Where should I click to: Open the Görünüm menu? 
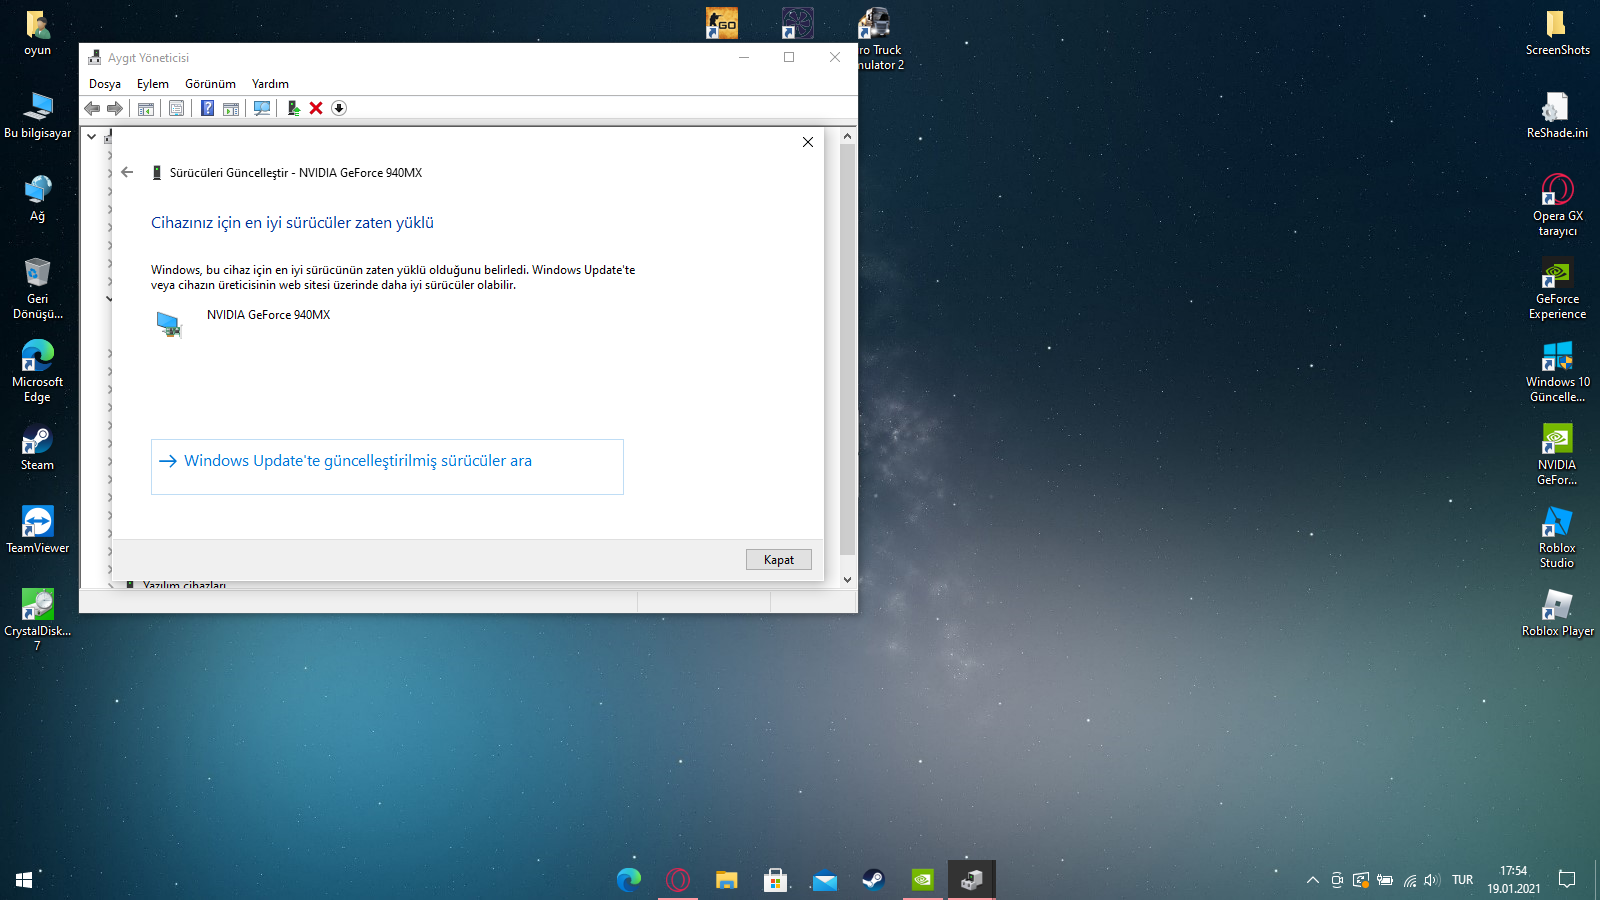tap(210, 84)
